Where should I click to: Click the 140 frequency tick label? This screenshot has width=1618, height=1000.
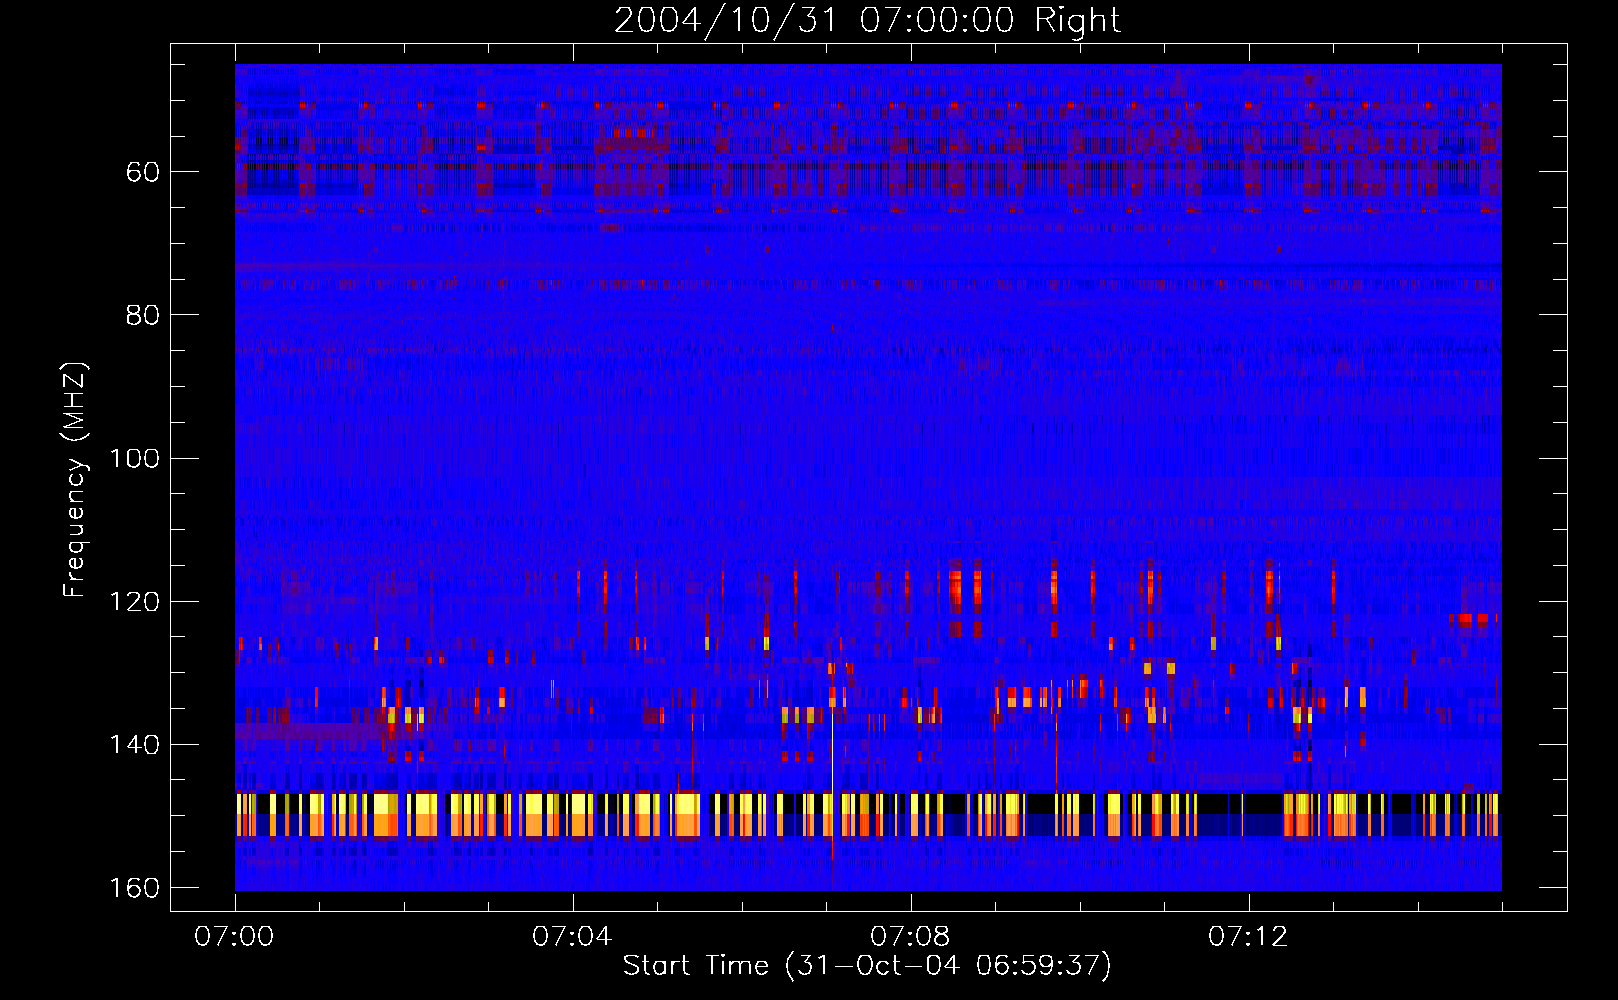(134, 744)
